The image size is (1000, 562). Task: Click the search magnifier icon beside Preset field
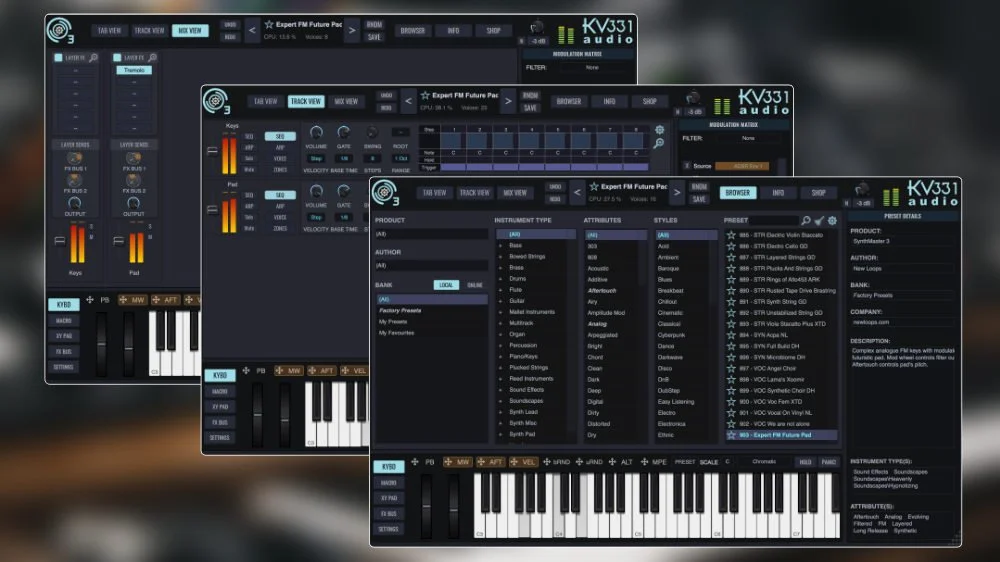point(806,220)
